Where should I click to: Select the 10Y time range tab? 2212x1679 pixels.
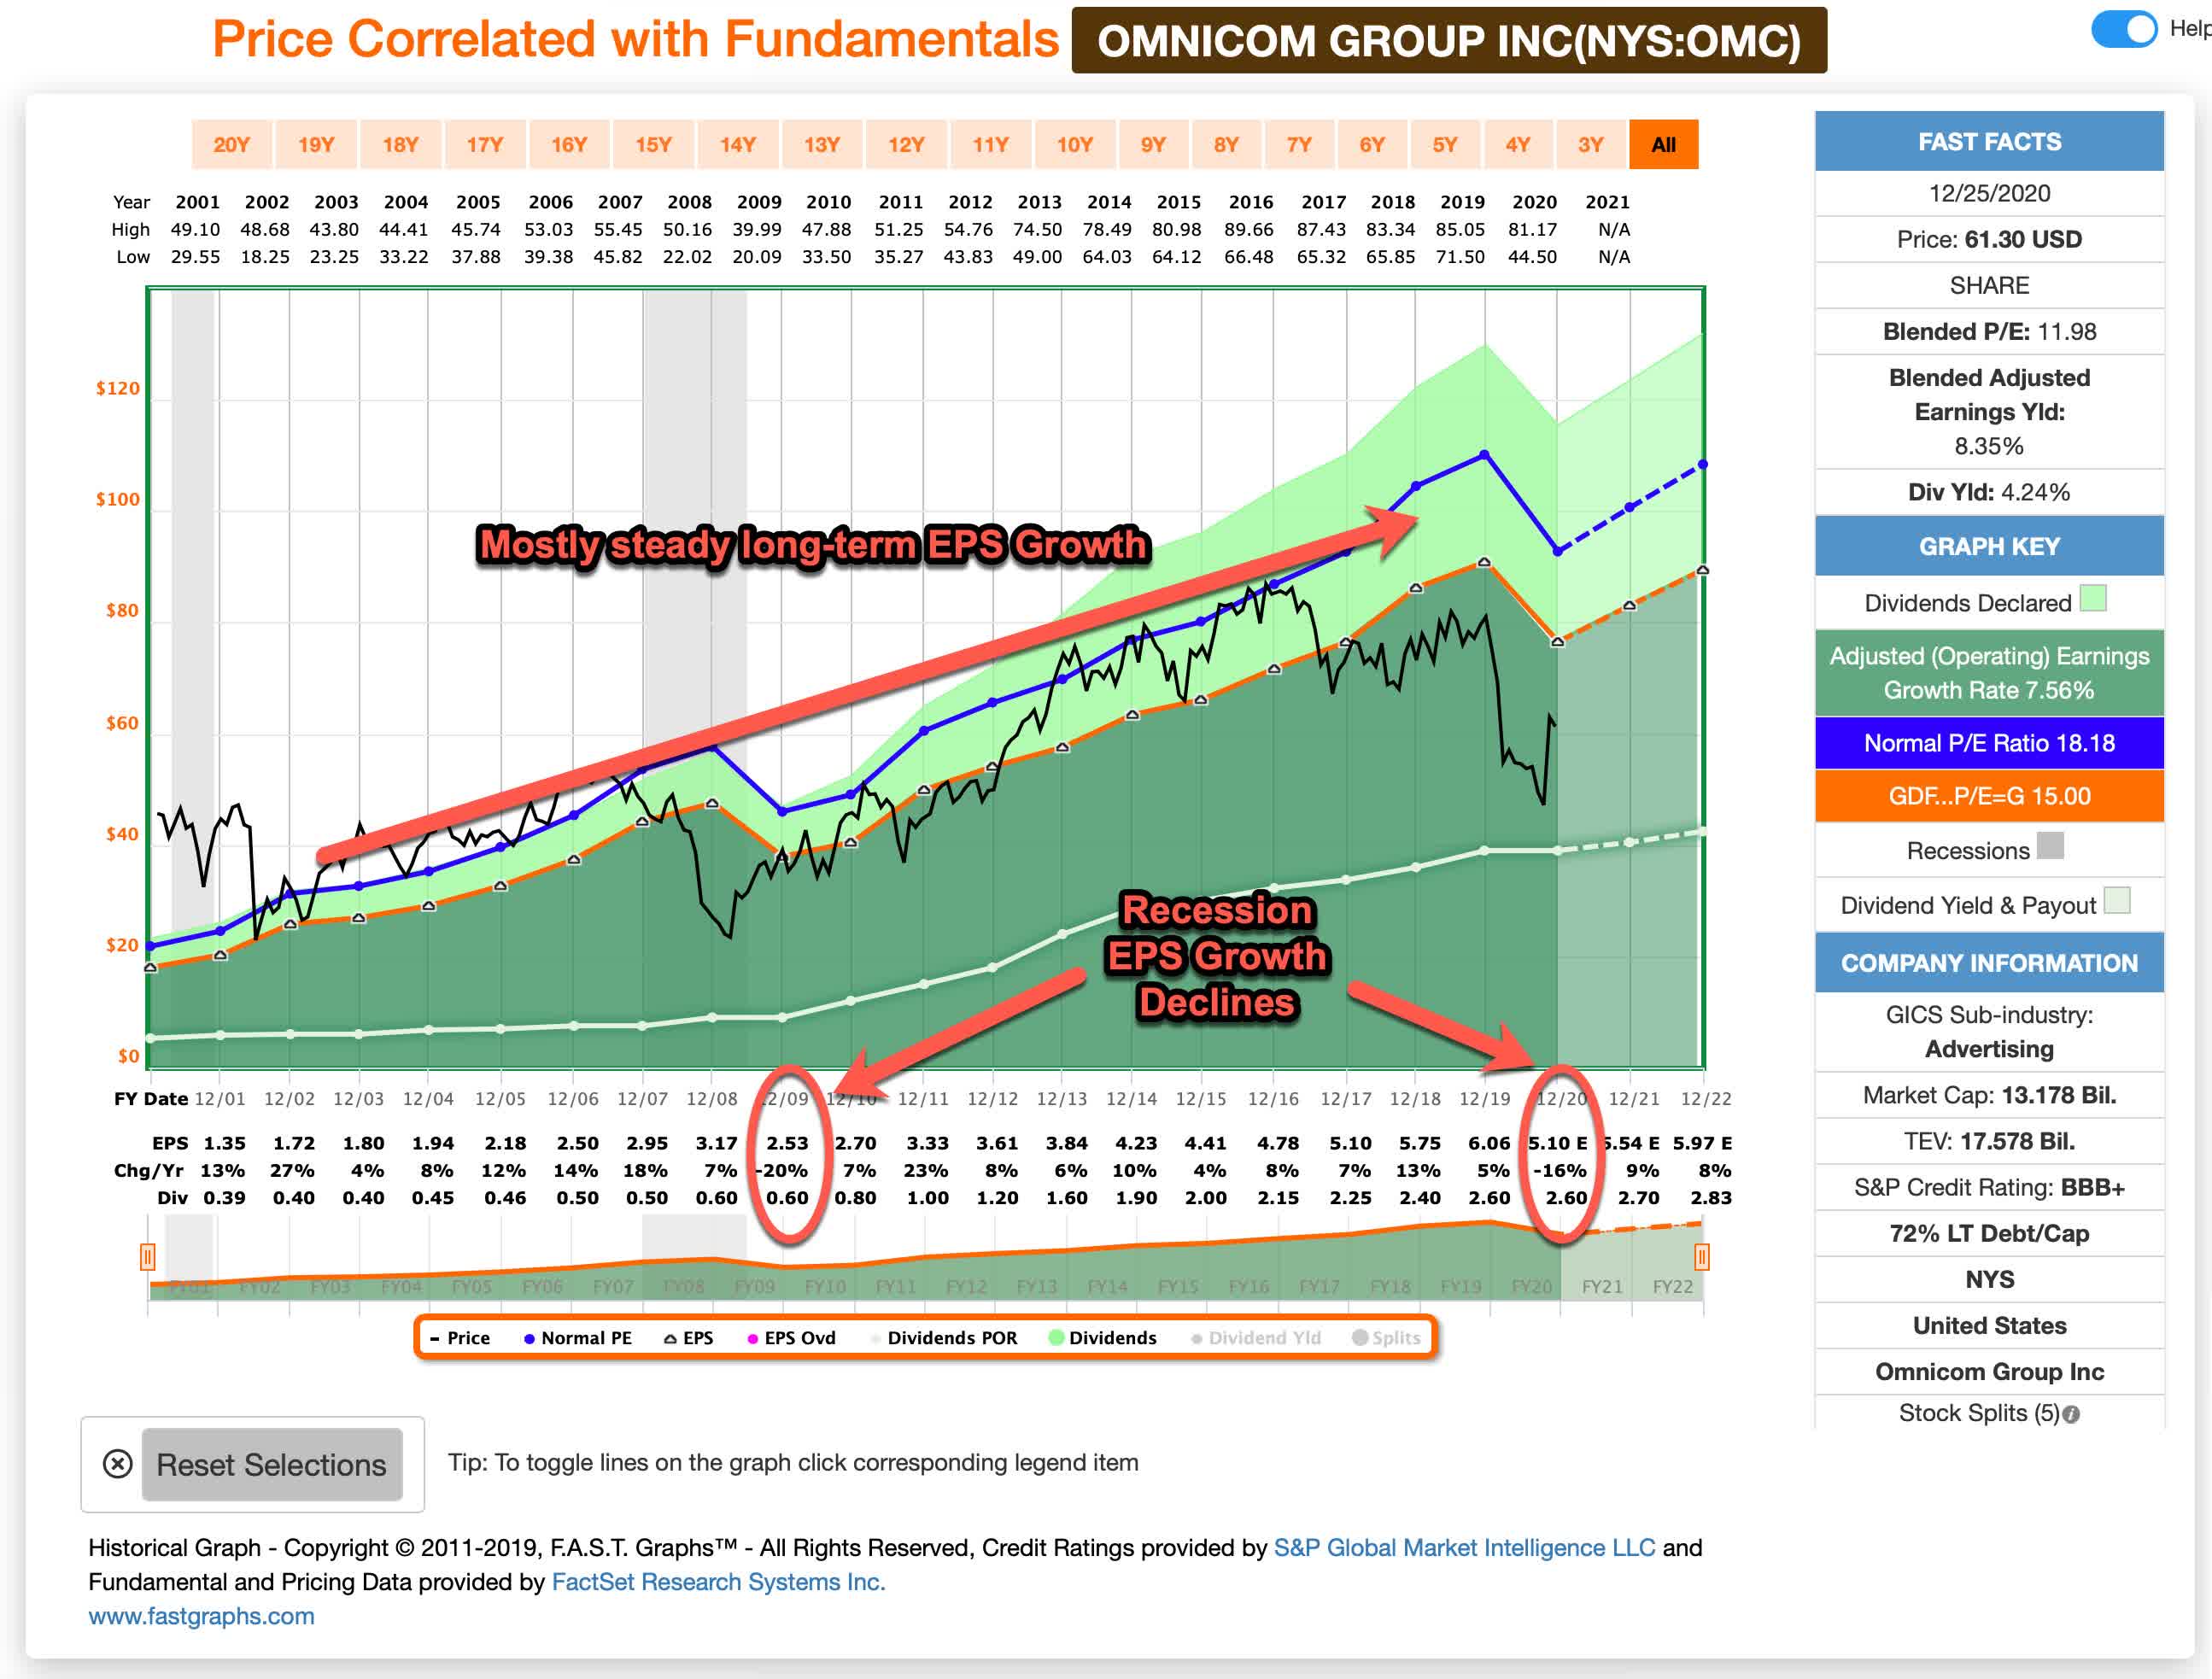coord(1075,144)
